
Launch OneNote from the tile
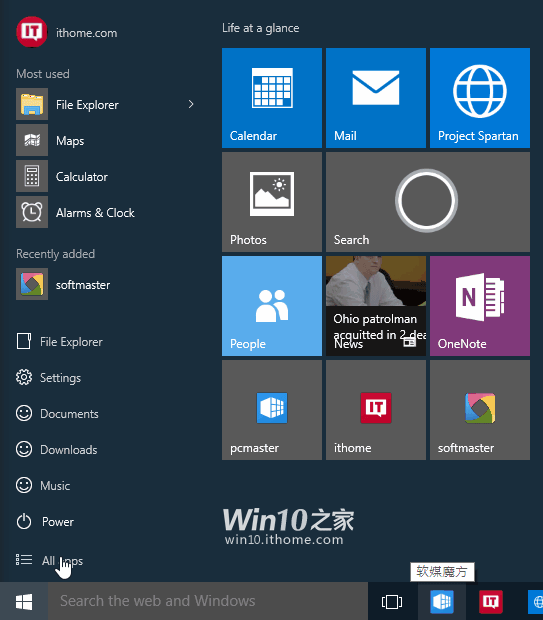[480, 306]
